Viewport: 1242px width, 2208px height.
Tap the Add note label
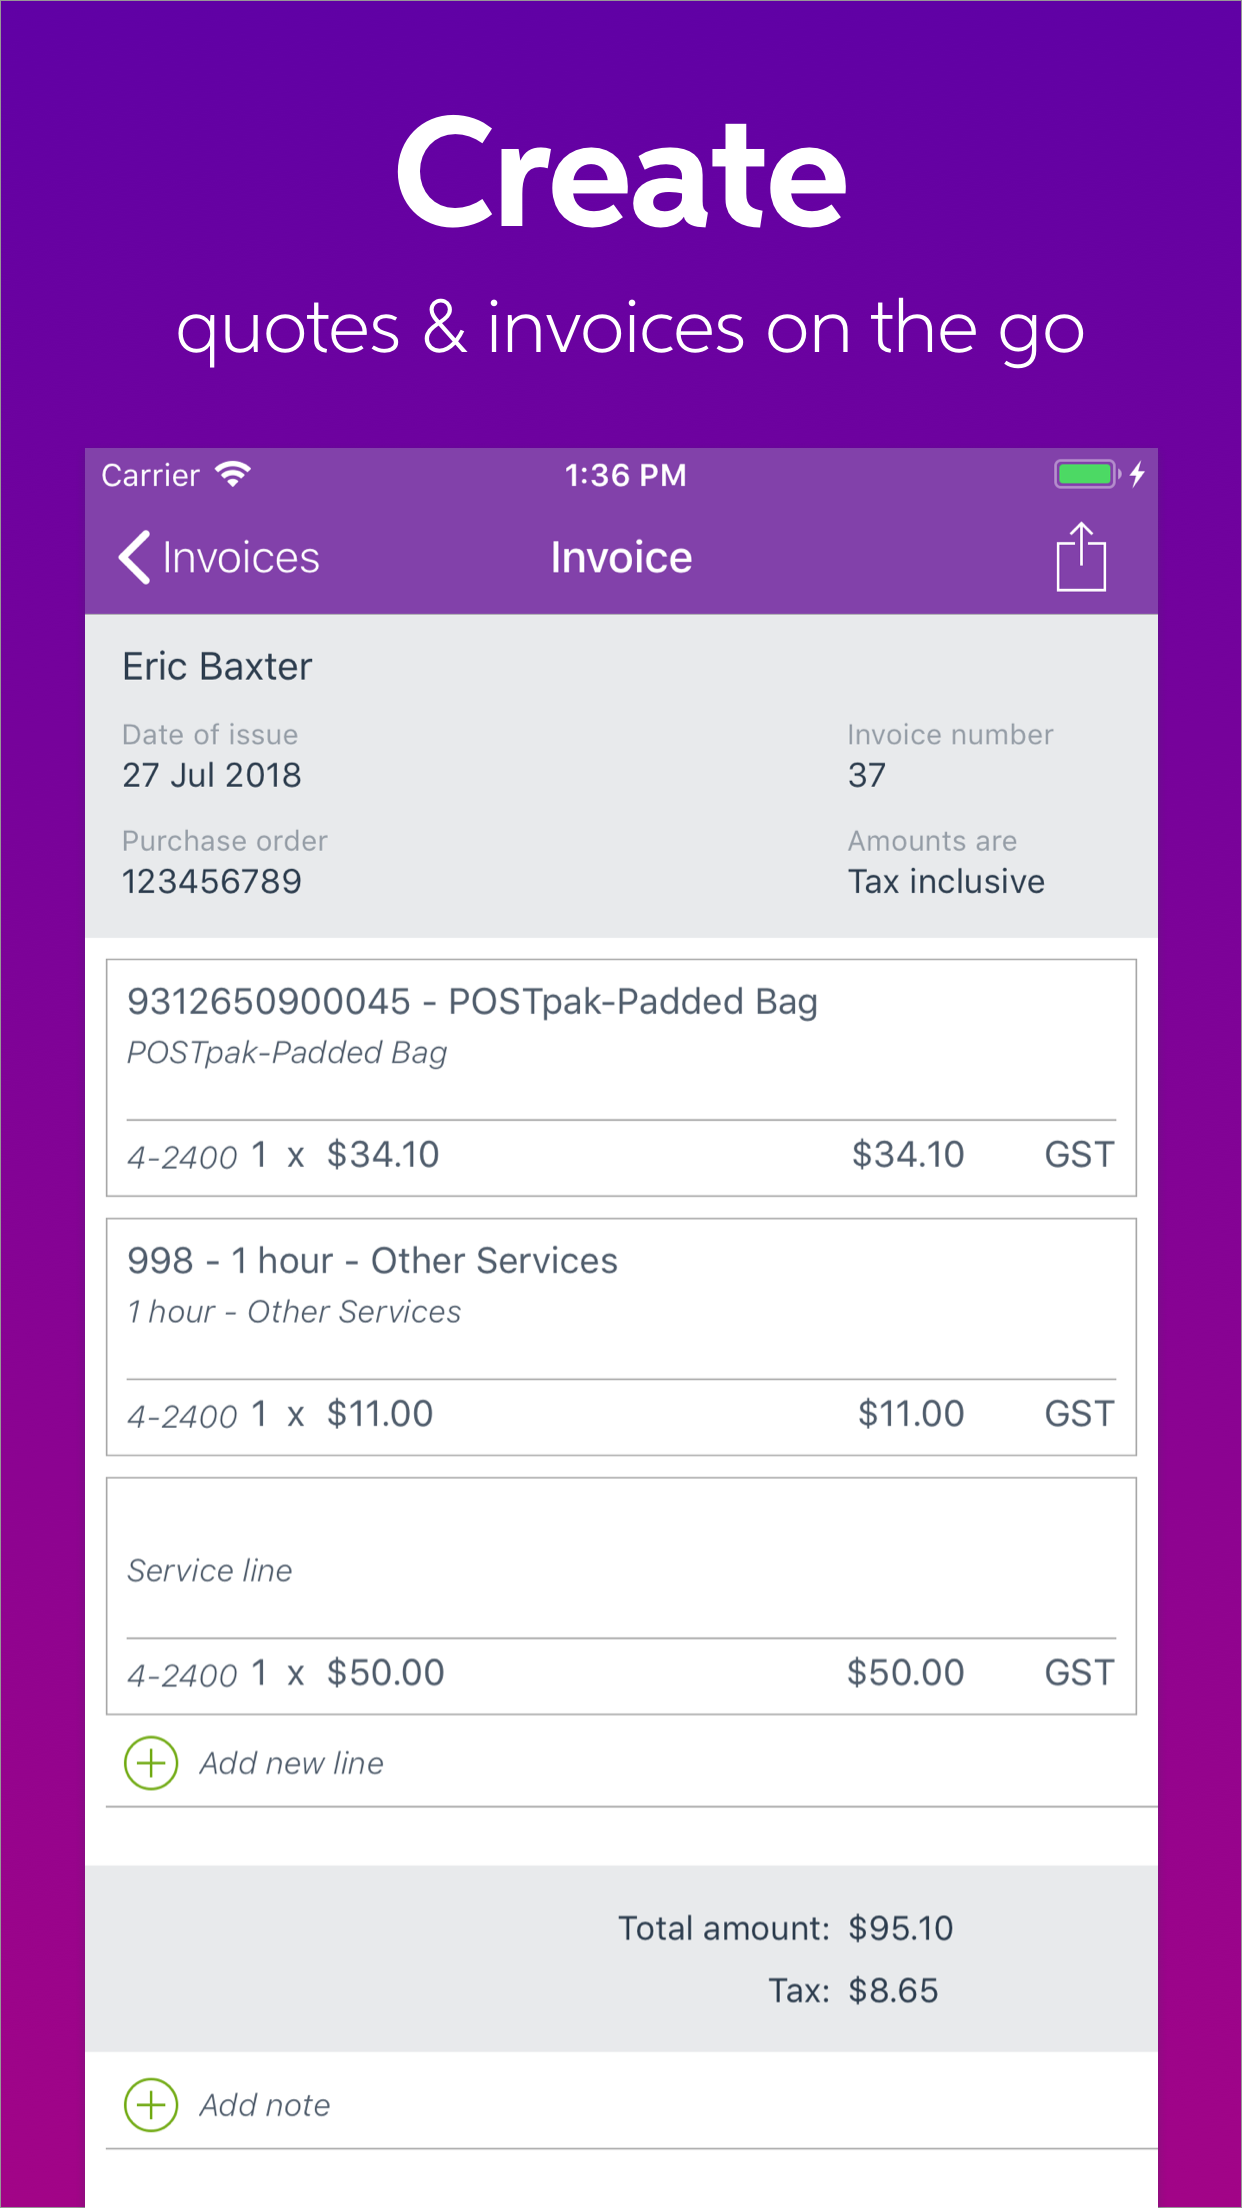click(x=265, y=2105)
